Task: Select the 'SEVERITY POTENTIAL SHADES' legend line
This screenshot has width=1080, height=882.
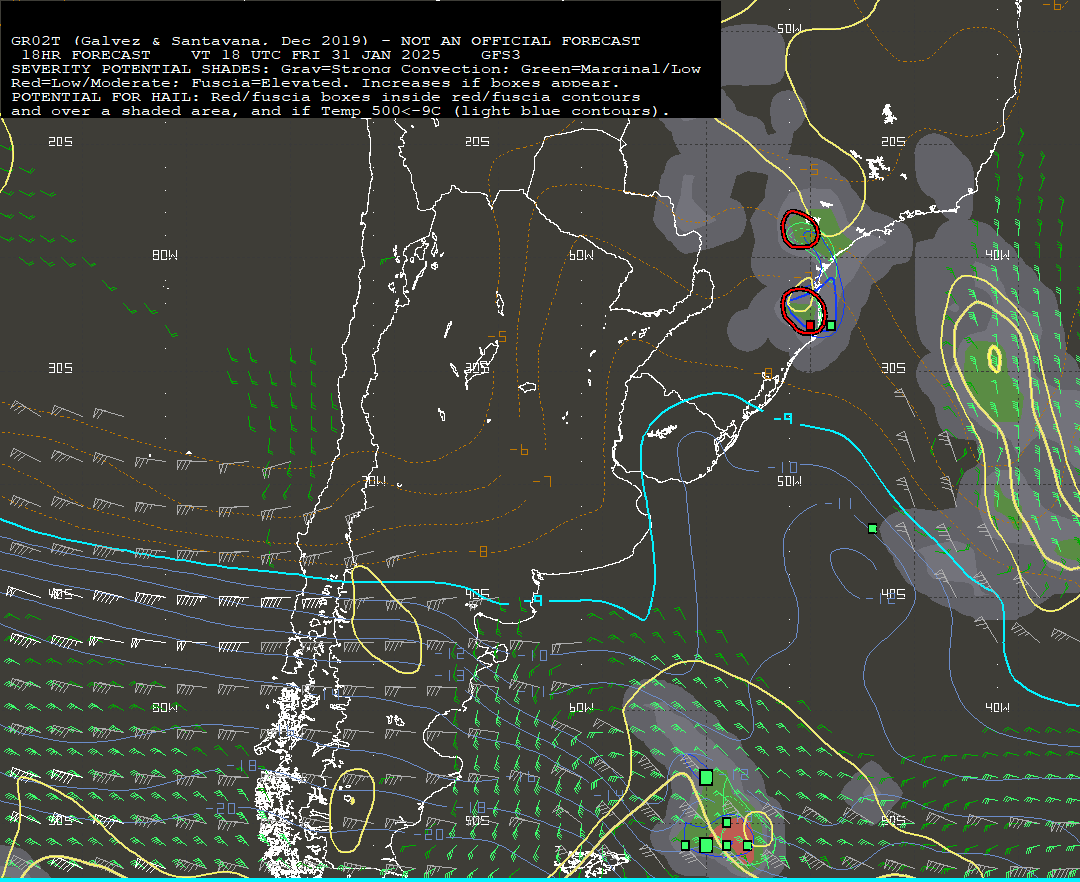Action: click(x=355, y=69)
